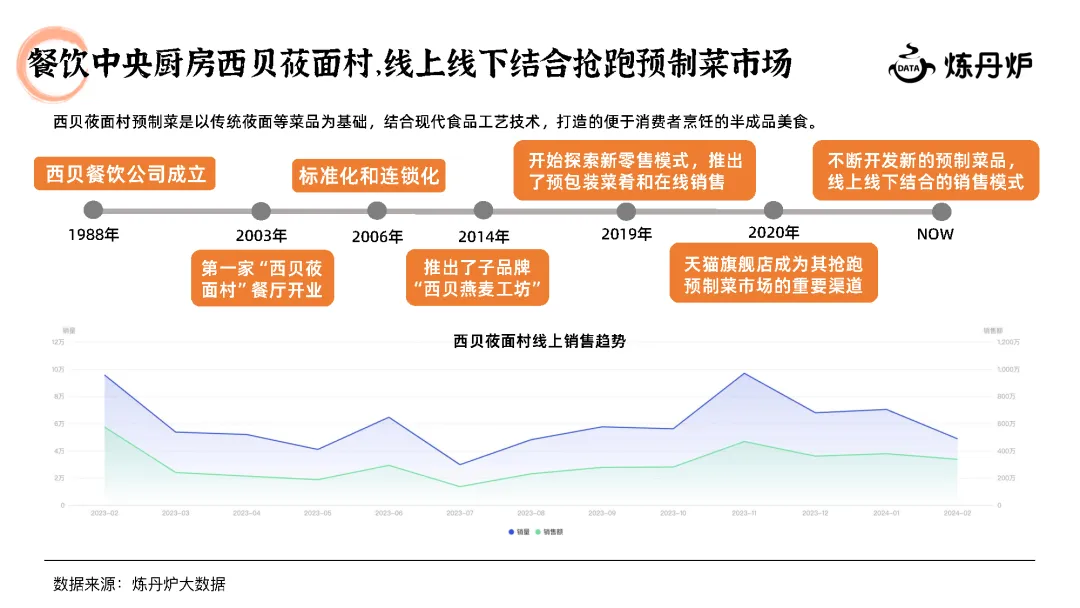Click the 不断开发新的预制菜品 orange box
Screen dimensions: 1080x608
click(x=926, y=171)
